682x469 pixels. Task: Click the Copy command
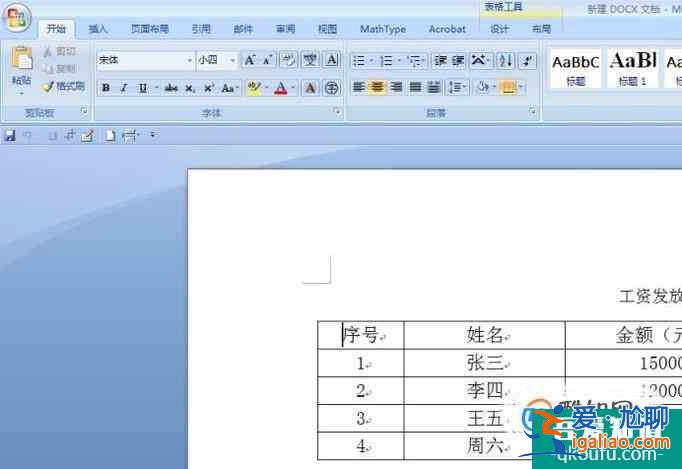coord(60,68)
